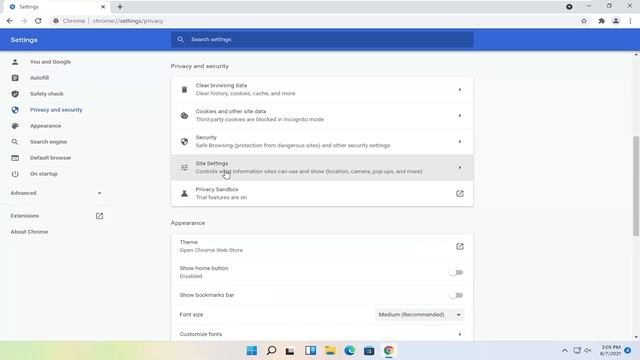Reload the settings page
This screenshot has width=640, height=360.
[x=38, y=21]
